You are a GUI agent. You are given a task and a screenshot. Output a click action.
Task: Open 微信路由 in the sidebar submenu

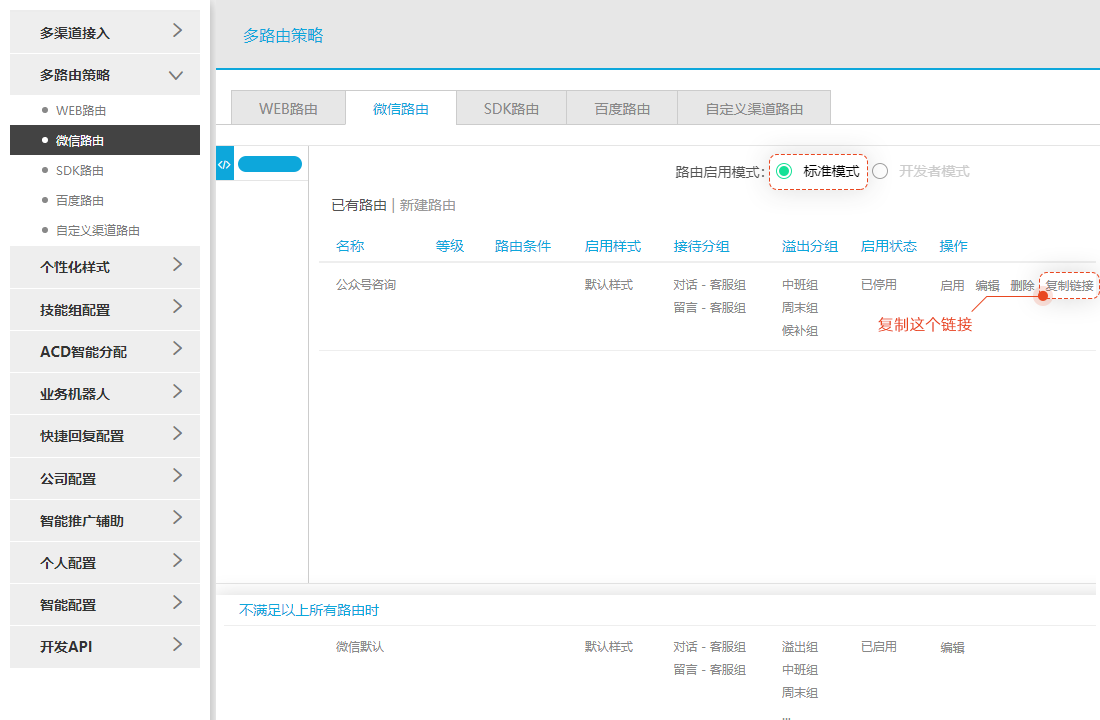pos(105,140)
